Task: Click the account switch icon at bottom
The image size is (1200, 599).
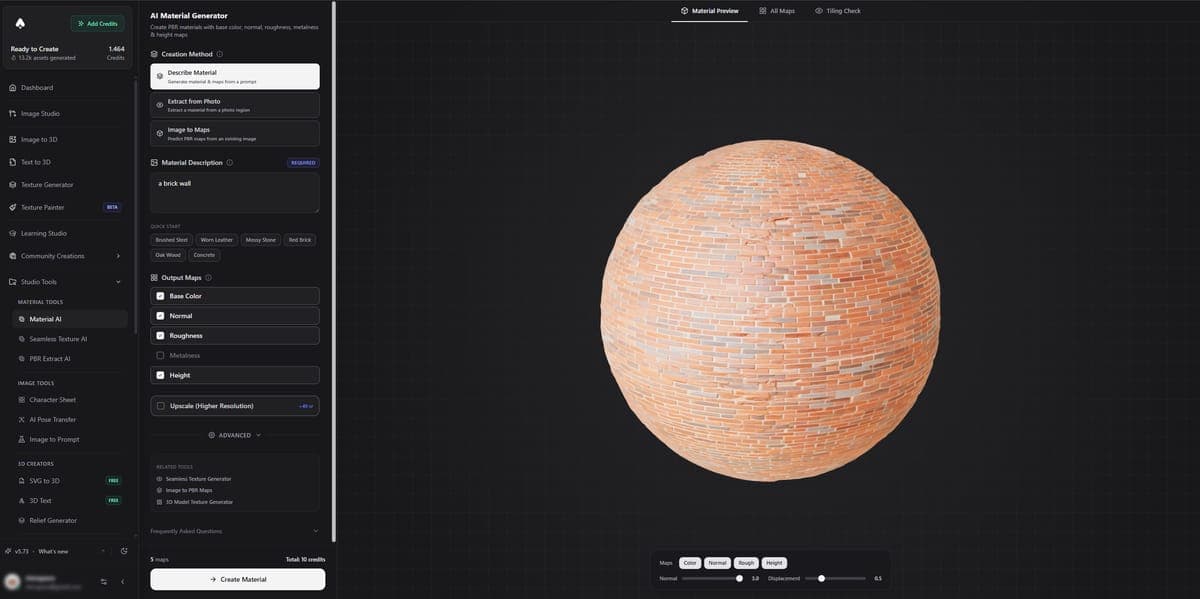Action: [103, 582]
